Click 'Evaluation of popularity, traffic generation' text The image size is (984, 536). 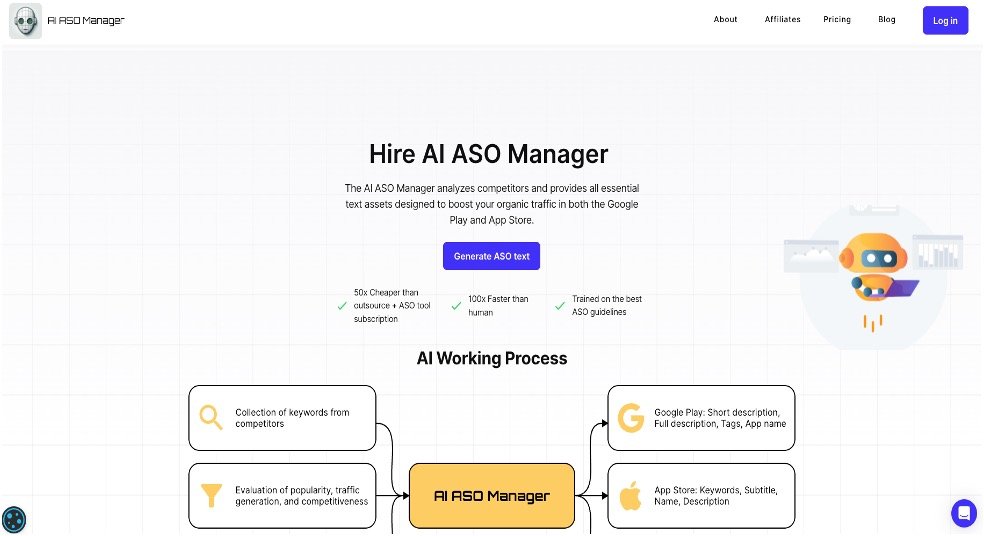[x=301, y=495]
